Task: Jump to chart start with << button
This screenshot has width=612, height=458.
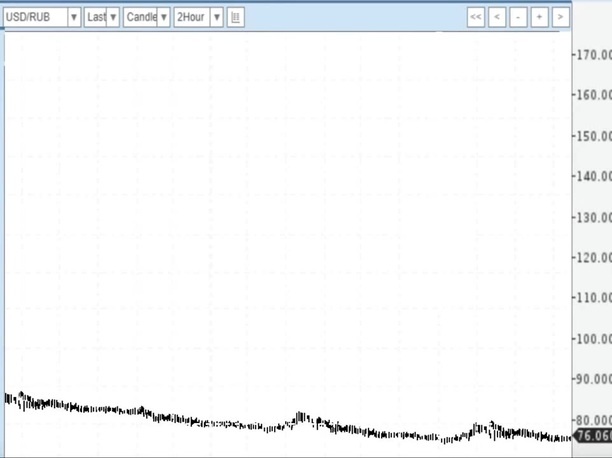Action: coord(476,17)
